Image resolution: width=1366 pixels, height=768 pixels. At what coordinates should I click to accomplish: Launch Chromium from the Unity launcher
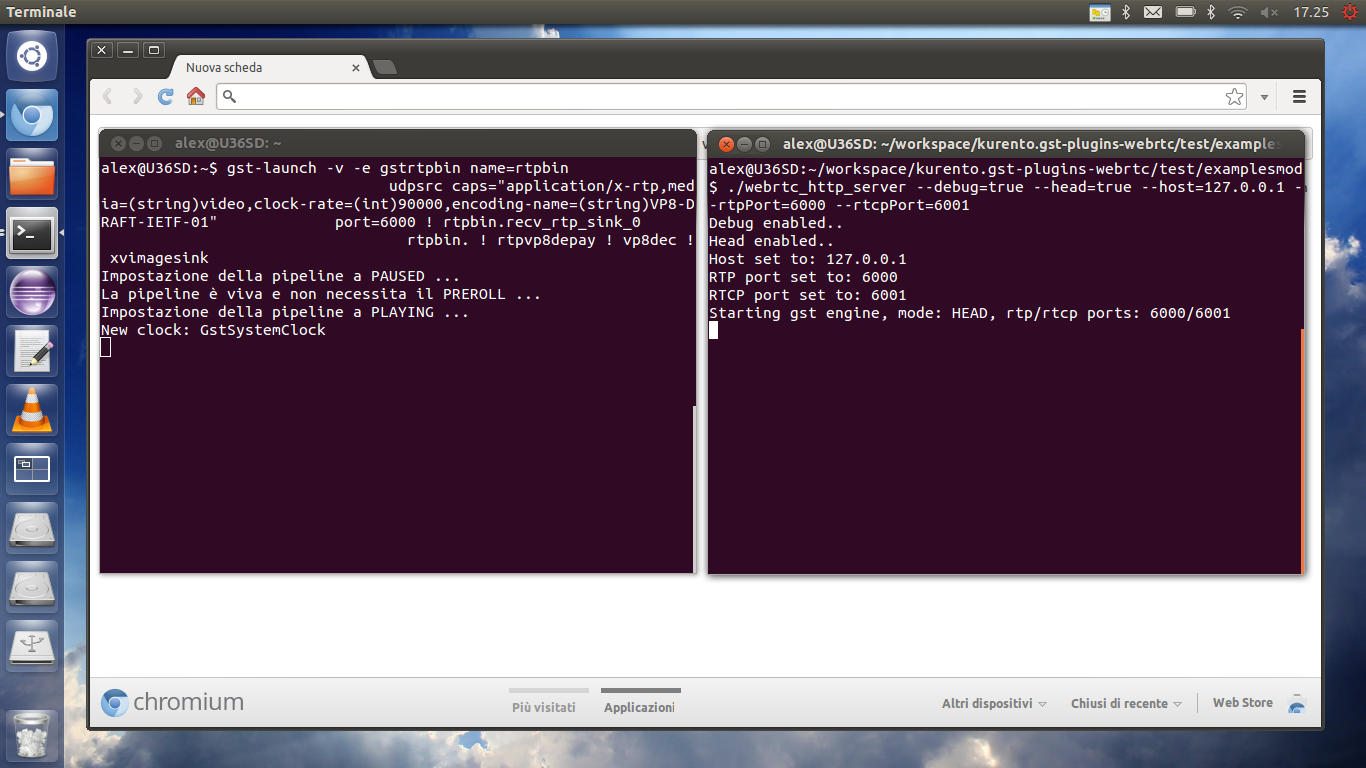[x=32, y=115]
